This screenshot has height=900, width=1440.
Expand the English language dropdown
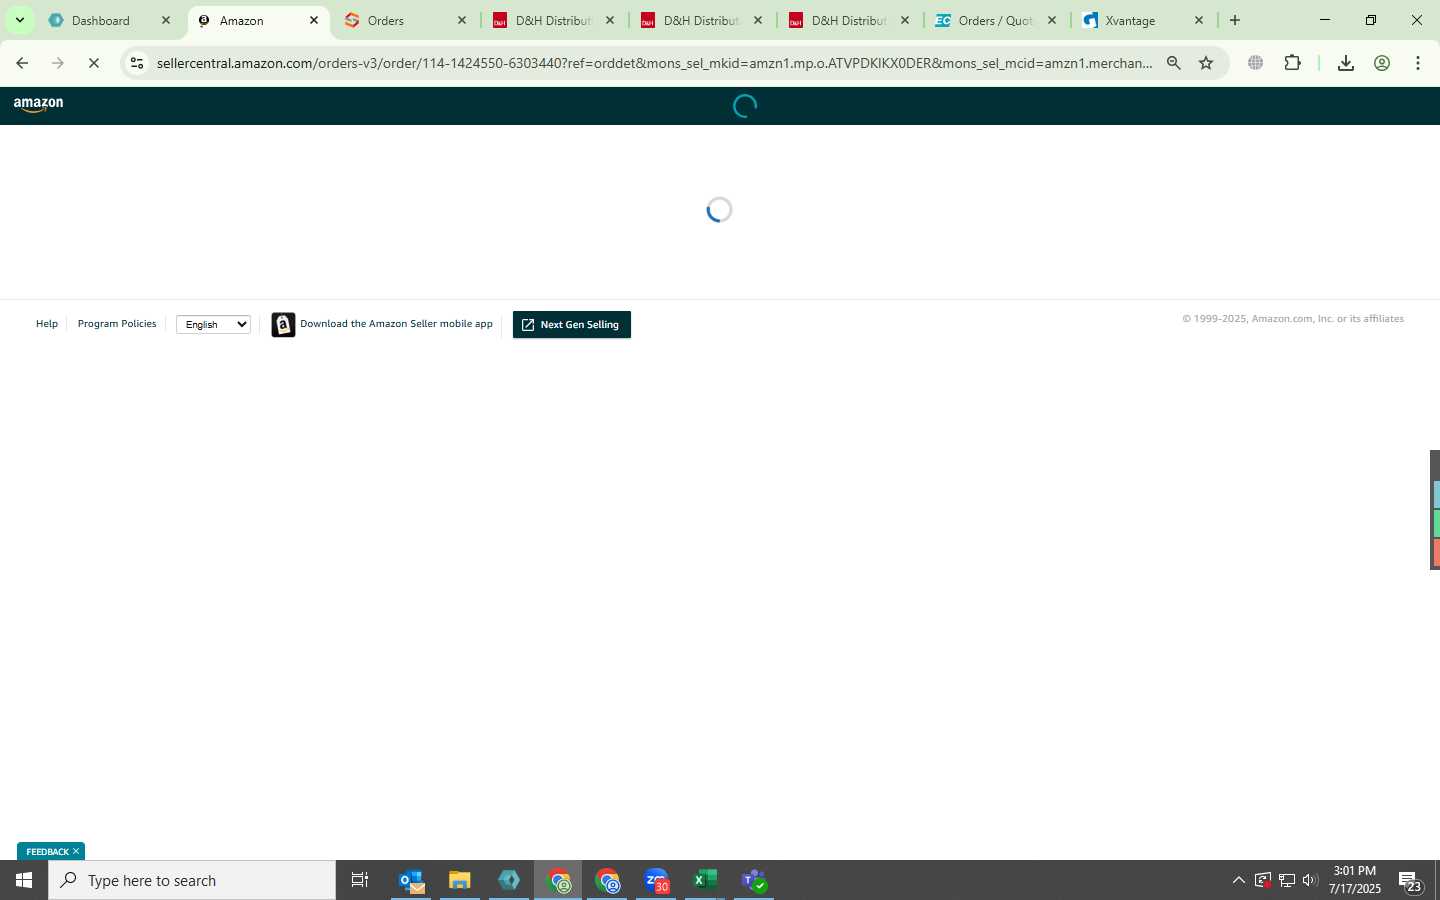coord(213,324)
